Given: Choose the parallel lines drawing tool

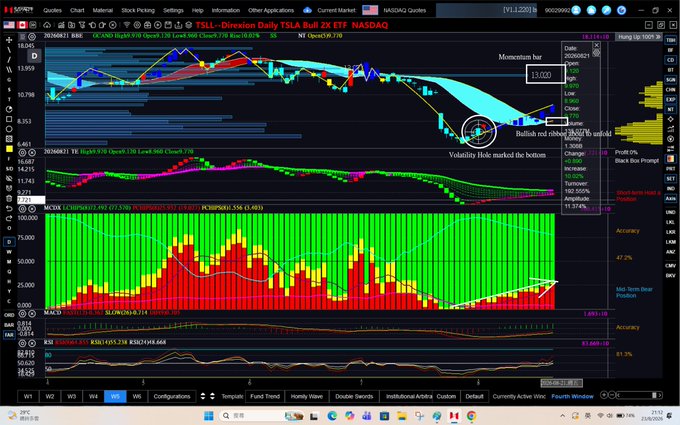Looking at the screenshot, I should (x=9, y=69).
